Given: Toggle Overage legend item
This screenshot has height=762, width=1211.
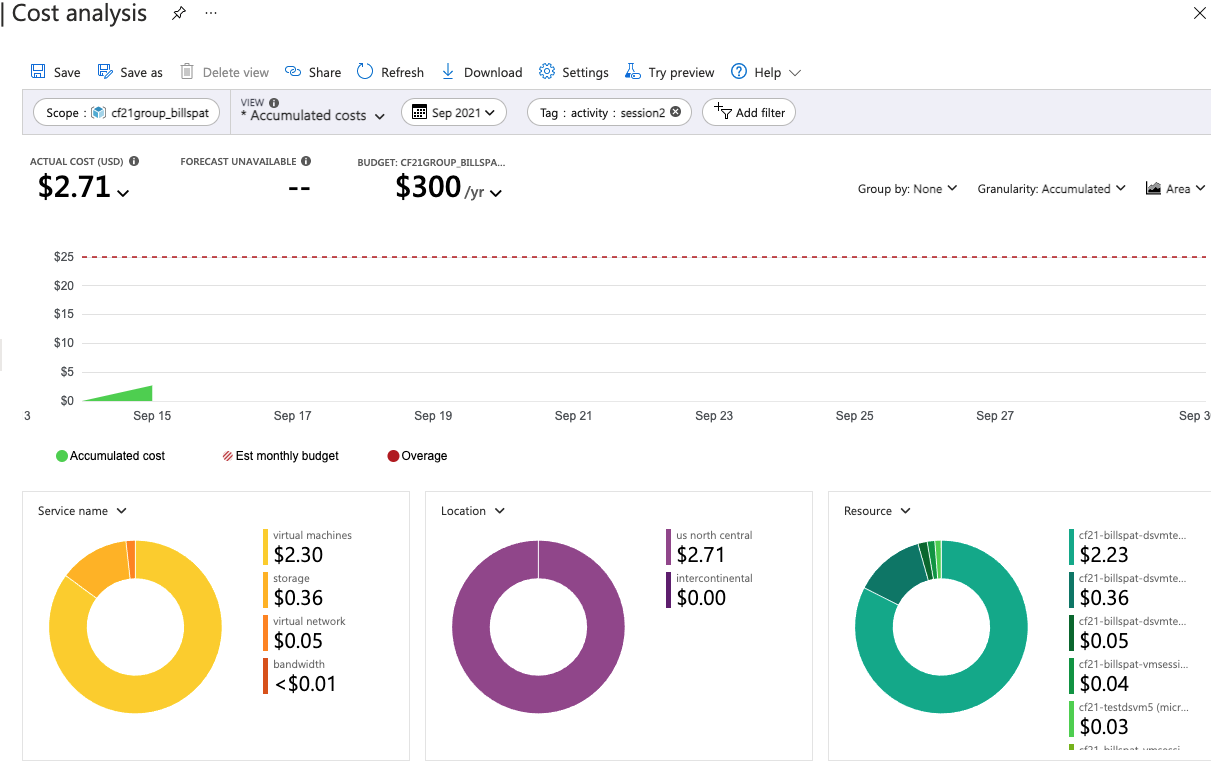Looking at the screenshot, I should click(x=417, y=456).
